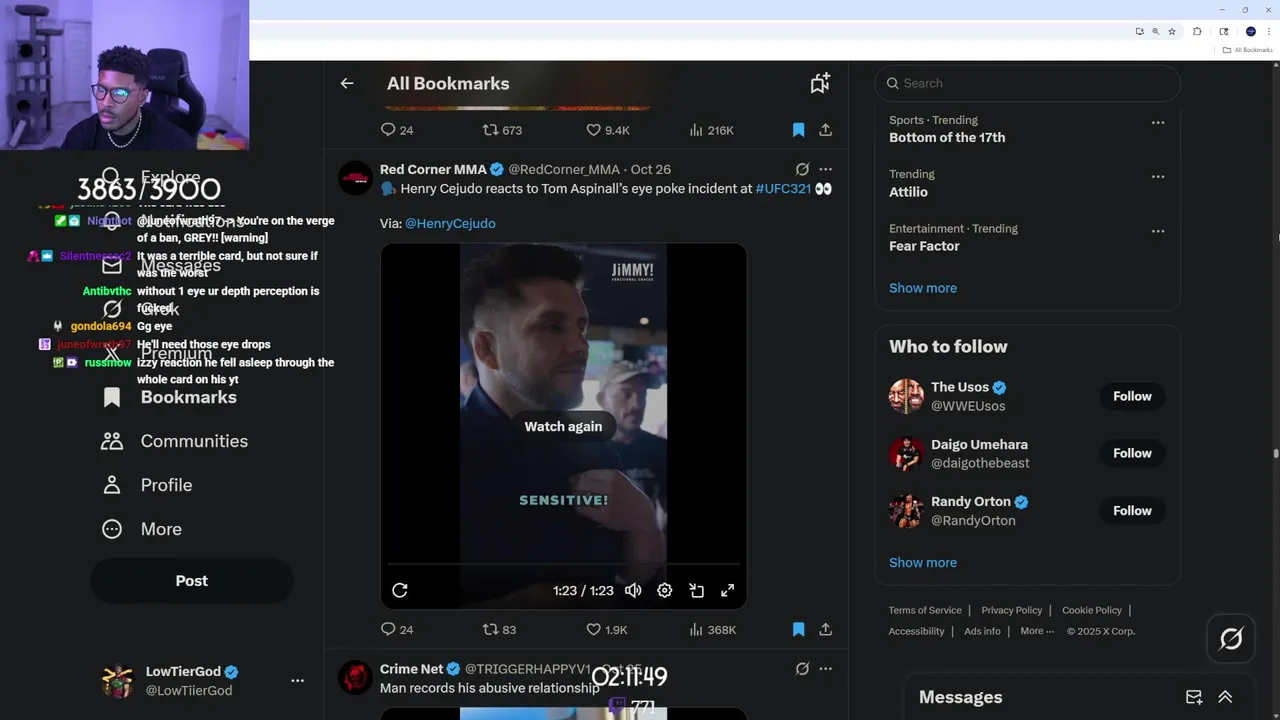The width and height of the screenshot is (1280, 720).
Task: Open the All Bookmarks folder in Chrome
Action: click(x=1247, y=50)
